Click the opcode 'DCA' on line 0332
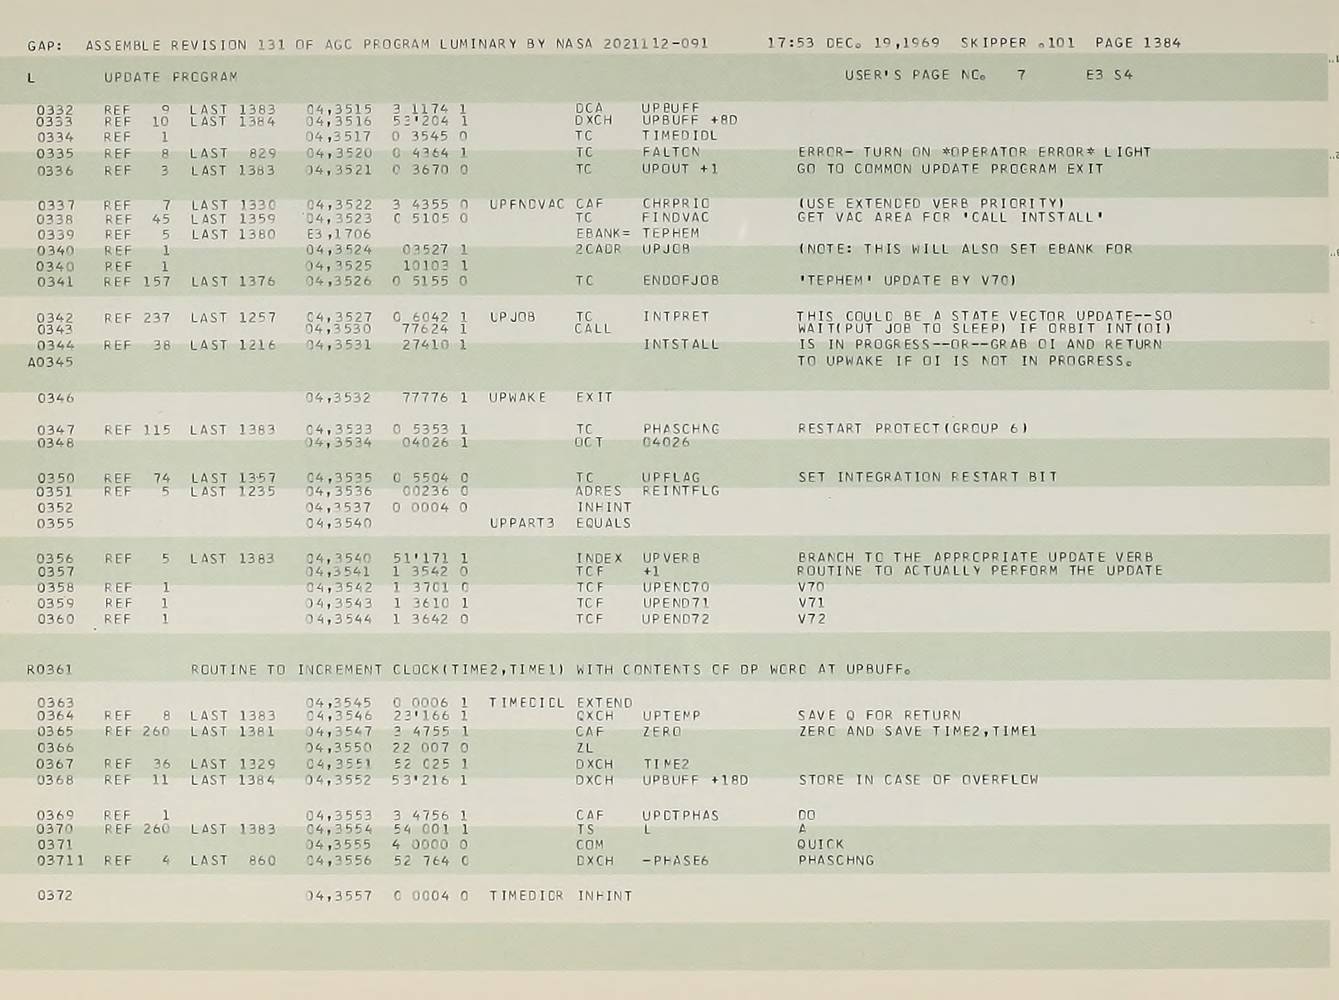 (x=589, y=107)
